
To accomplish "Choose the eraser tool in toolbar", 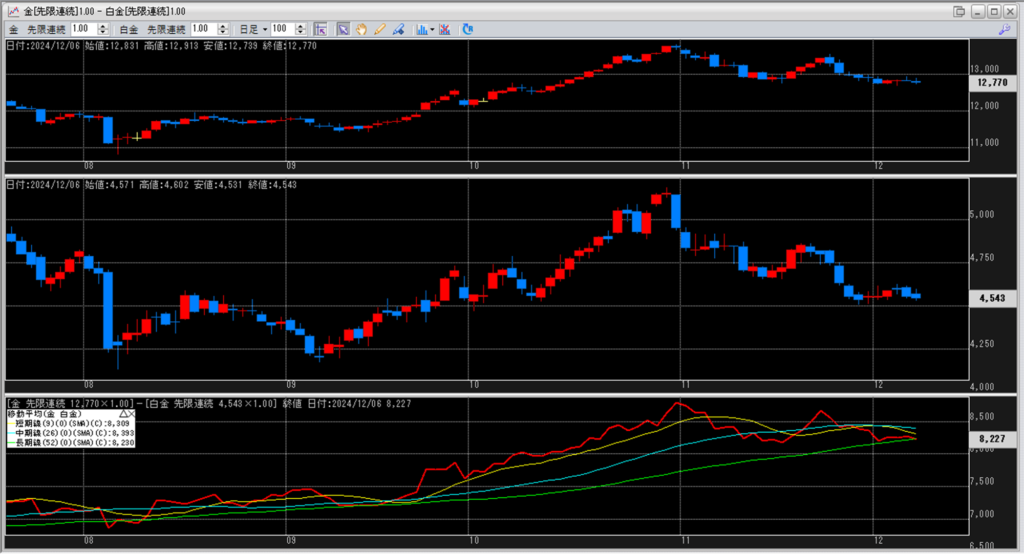I will click(x=398, y=29).
